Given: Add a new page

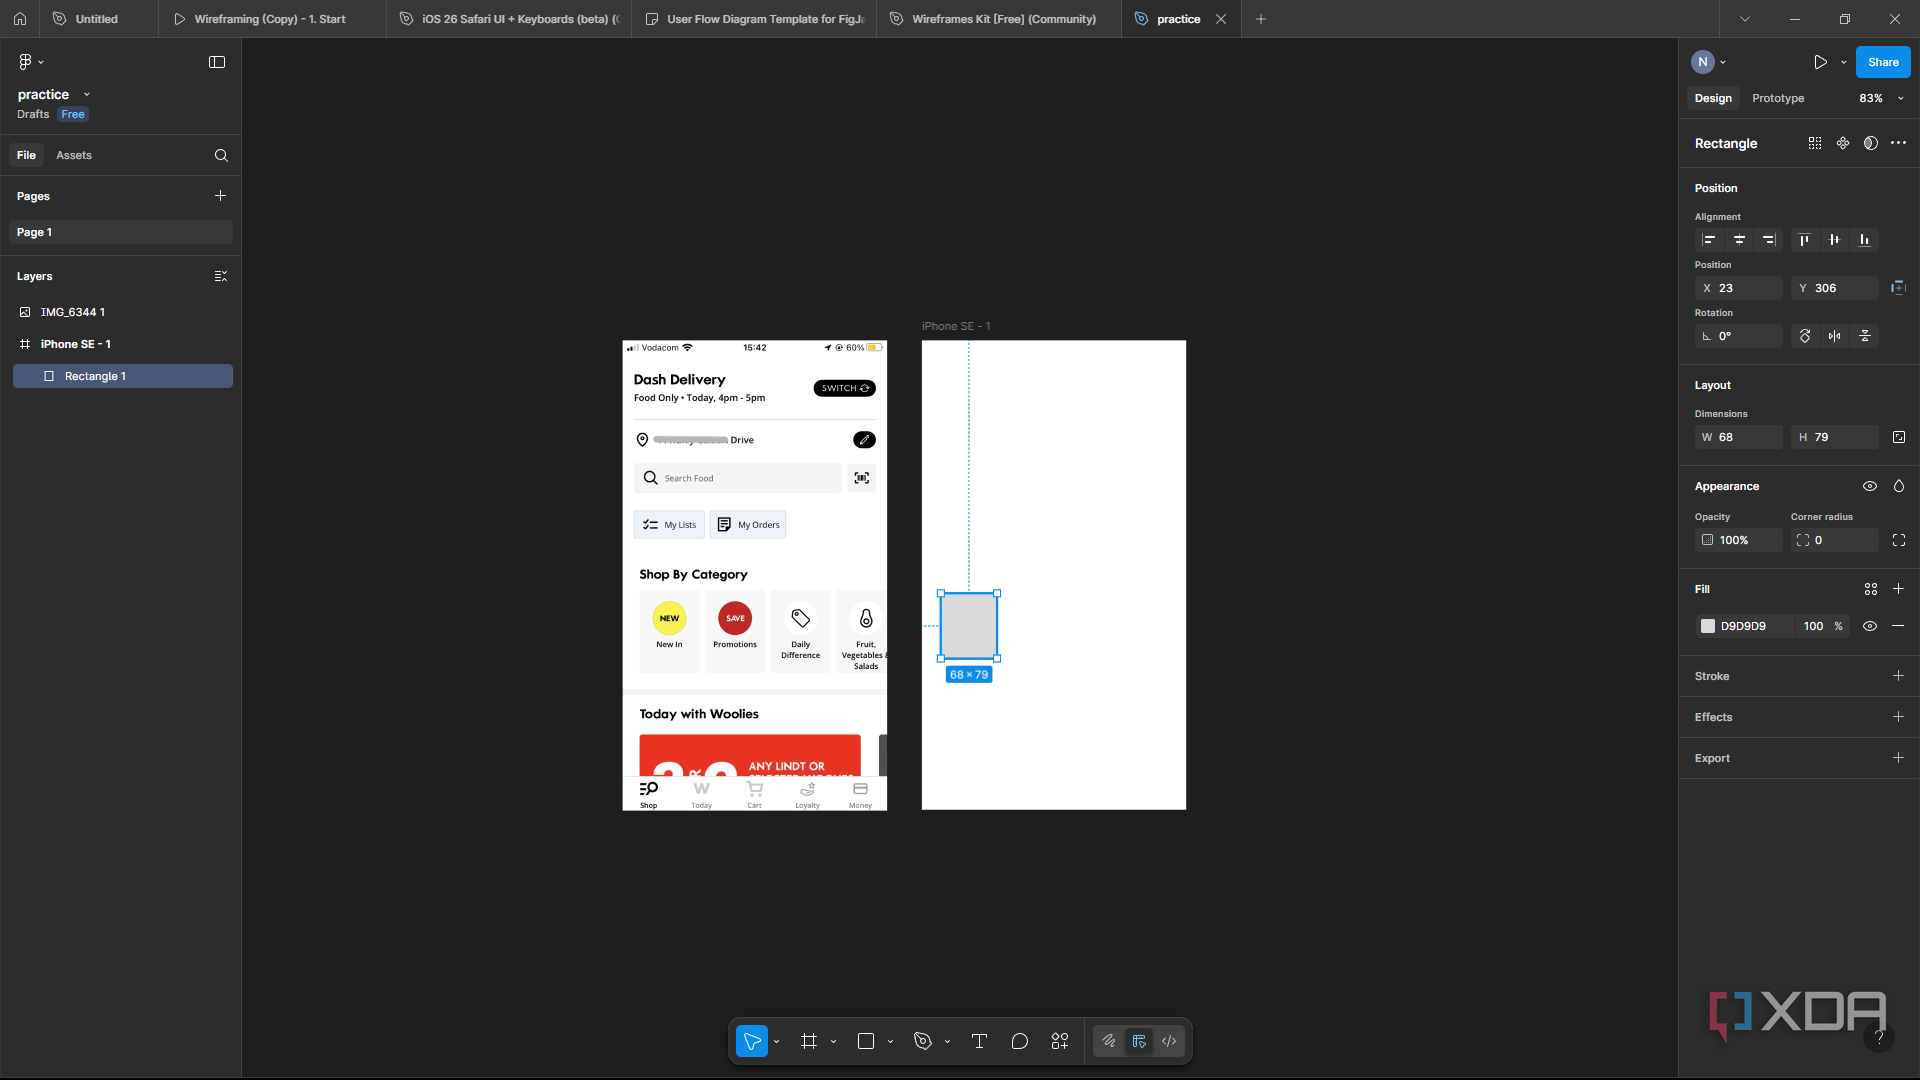Looking at the screenshot, I should click(220, 196).
